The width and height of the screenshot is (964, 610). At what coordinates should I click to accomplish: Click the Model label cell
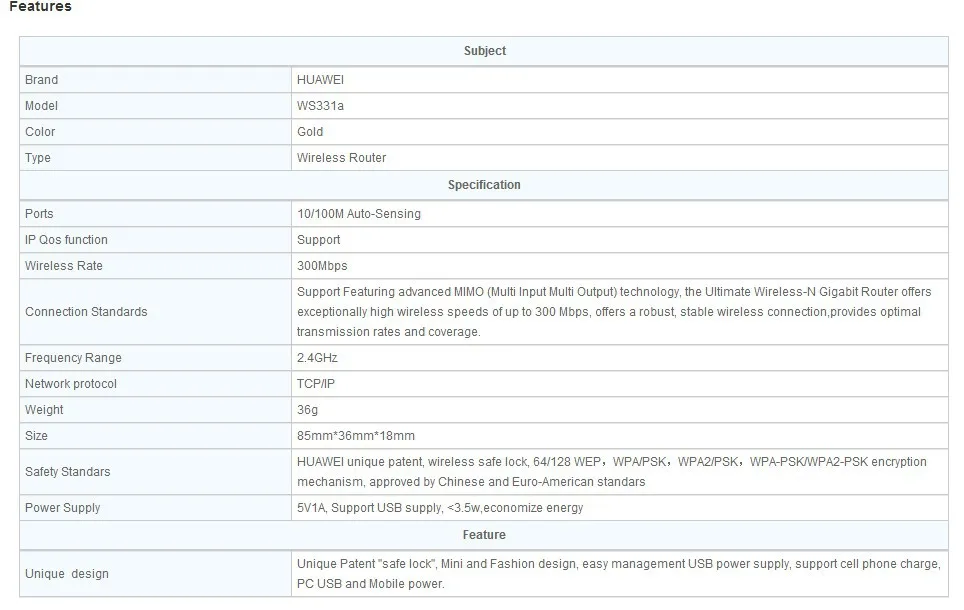41,106
